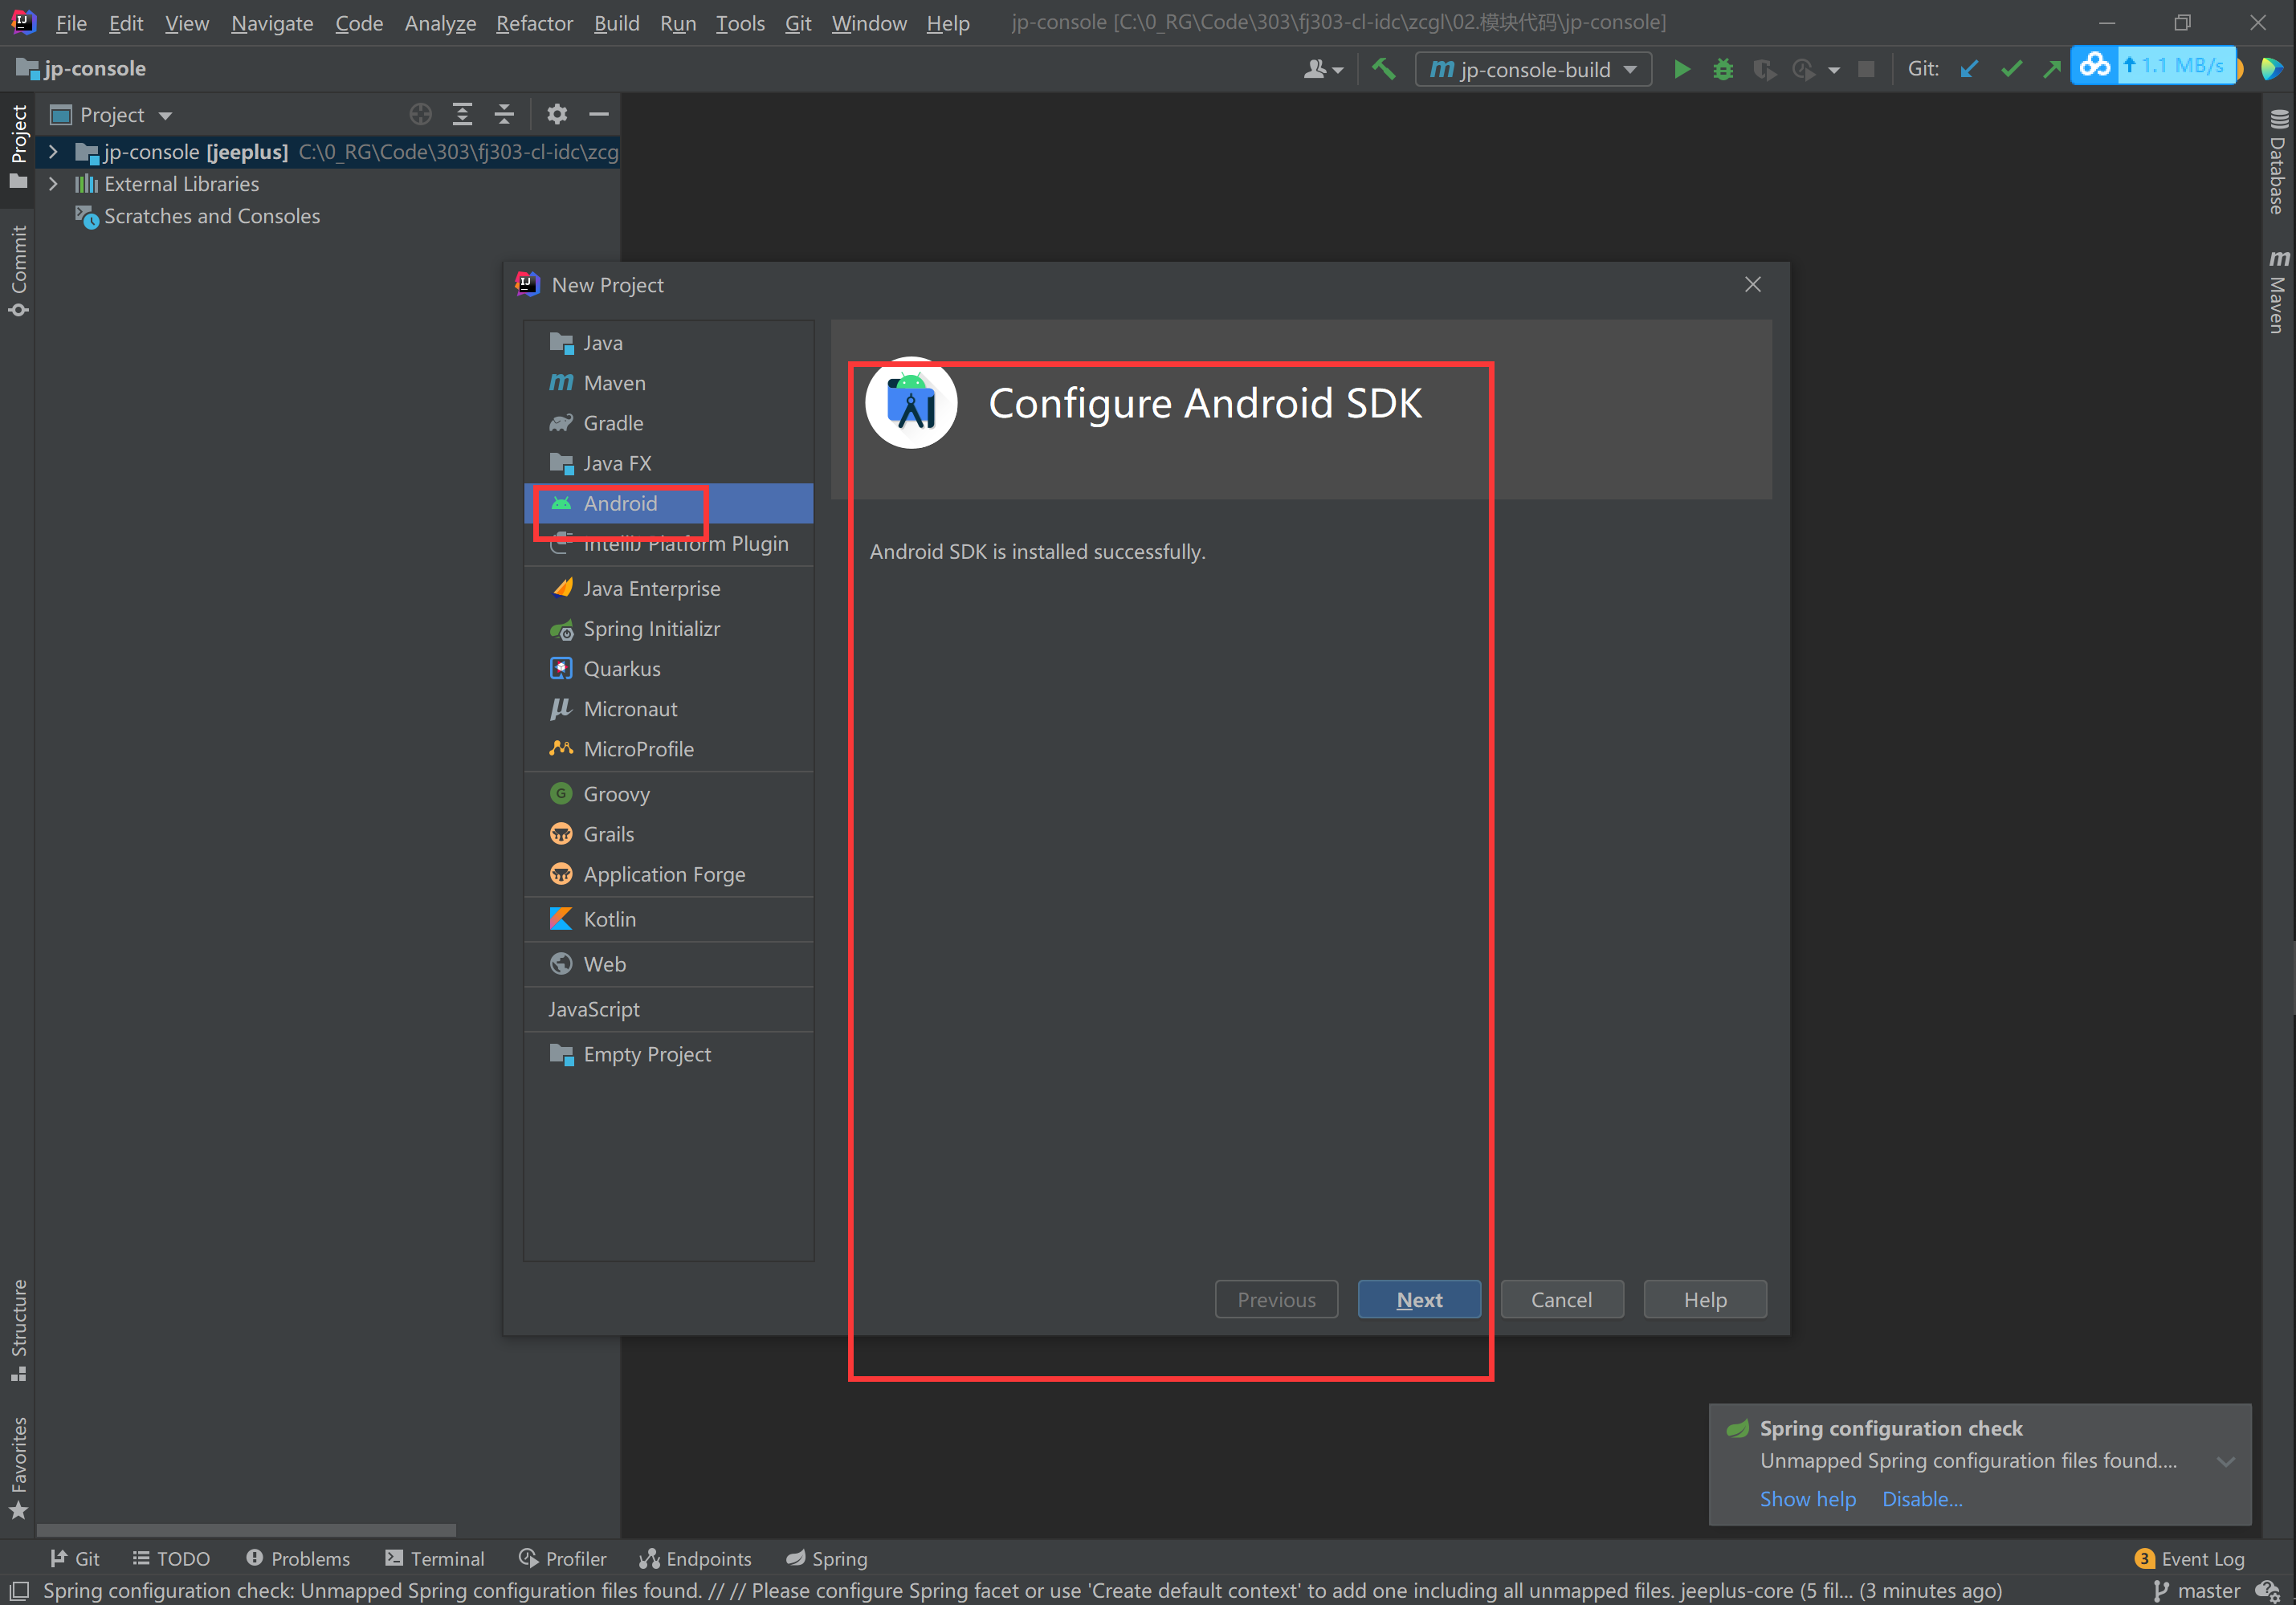Click the Show help link

(1808, 1498)
